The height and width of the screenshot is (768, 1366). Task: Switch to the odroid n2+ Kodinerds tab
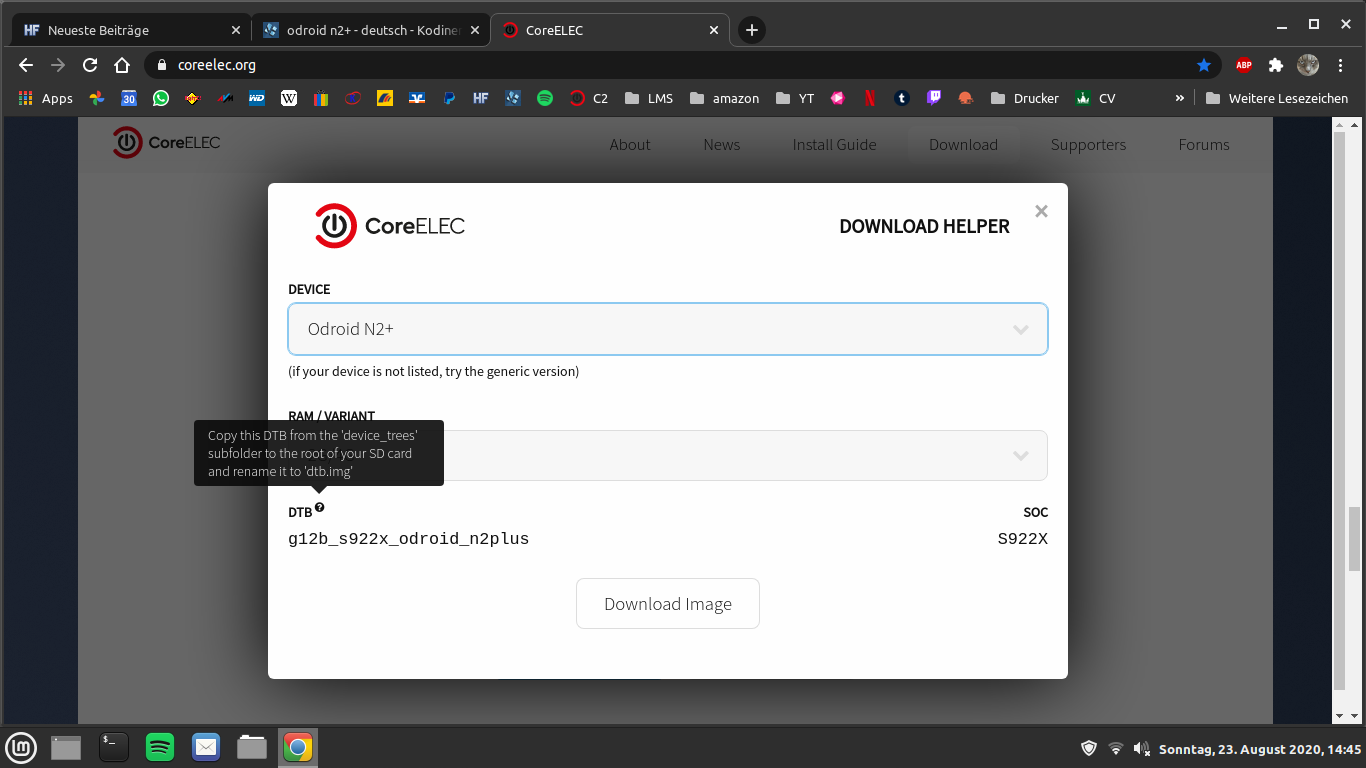point(370,30)
